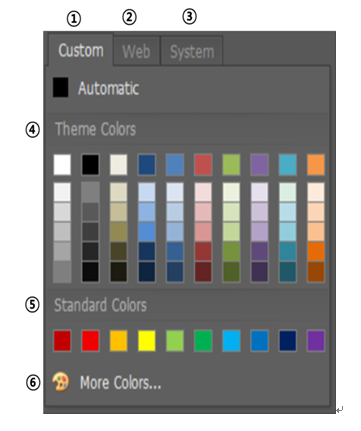Choose the purple standard color
Image resolution: width=361 pixels, height=431 pixels.
pos(316,341)
